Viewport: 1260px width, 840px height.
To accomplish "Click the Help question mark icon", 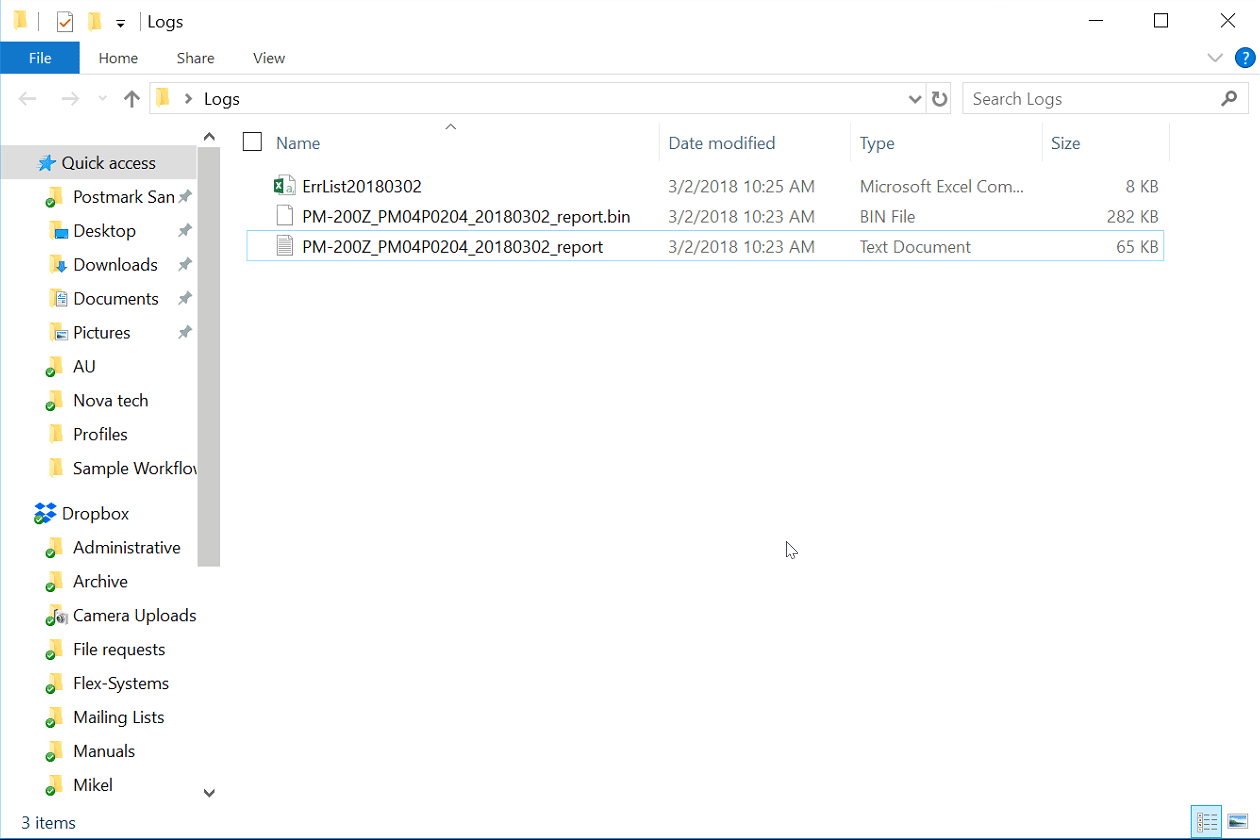I will click(1244, 58).
